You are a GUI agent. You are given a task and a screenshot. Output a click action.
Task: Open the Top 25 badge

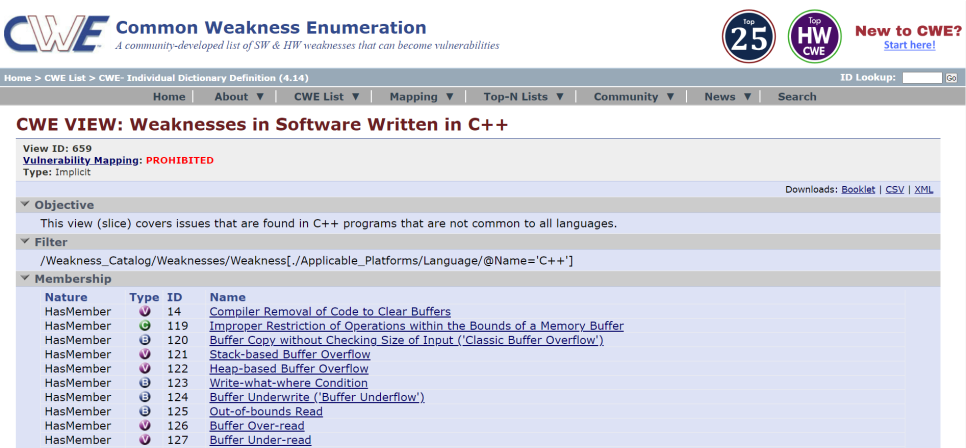tap(749, 36)
